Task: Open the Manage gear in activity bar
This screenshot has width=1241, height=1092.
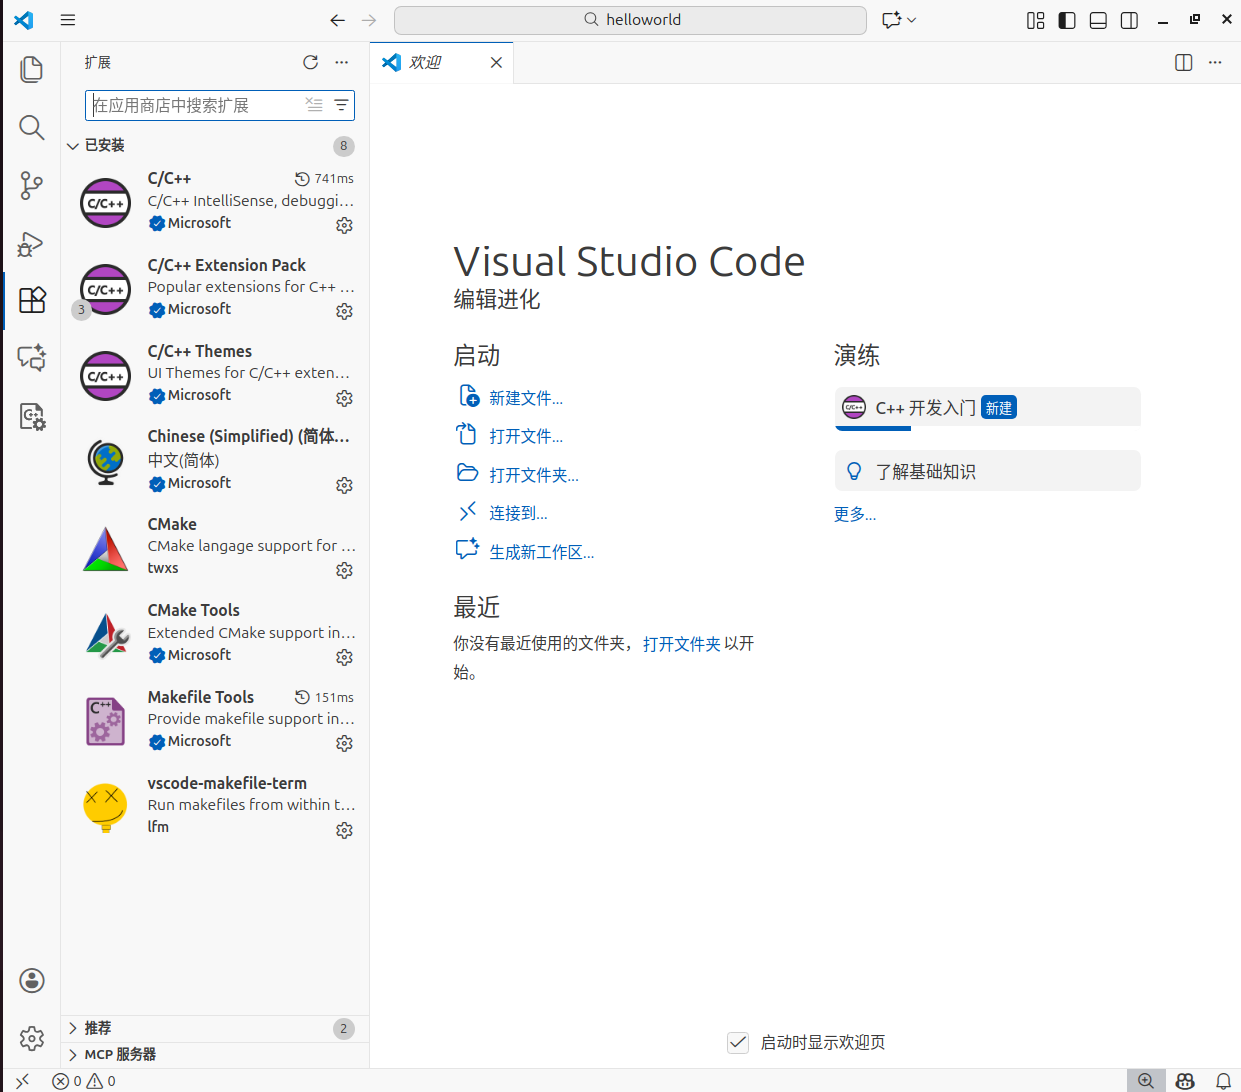Action: coord(32,1038)
